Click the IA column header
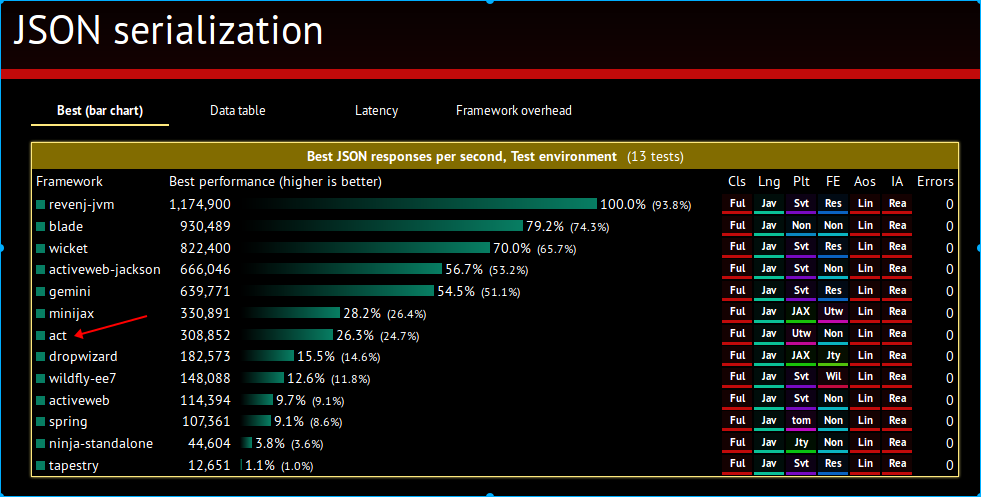 [x=897, y=182]
